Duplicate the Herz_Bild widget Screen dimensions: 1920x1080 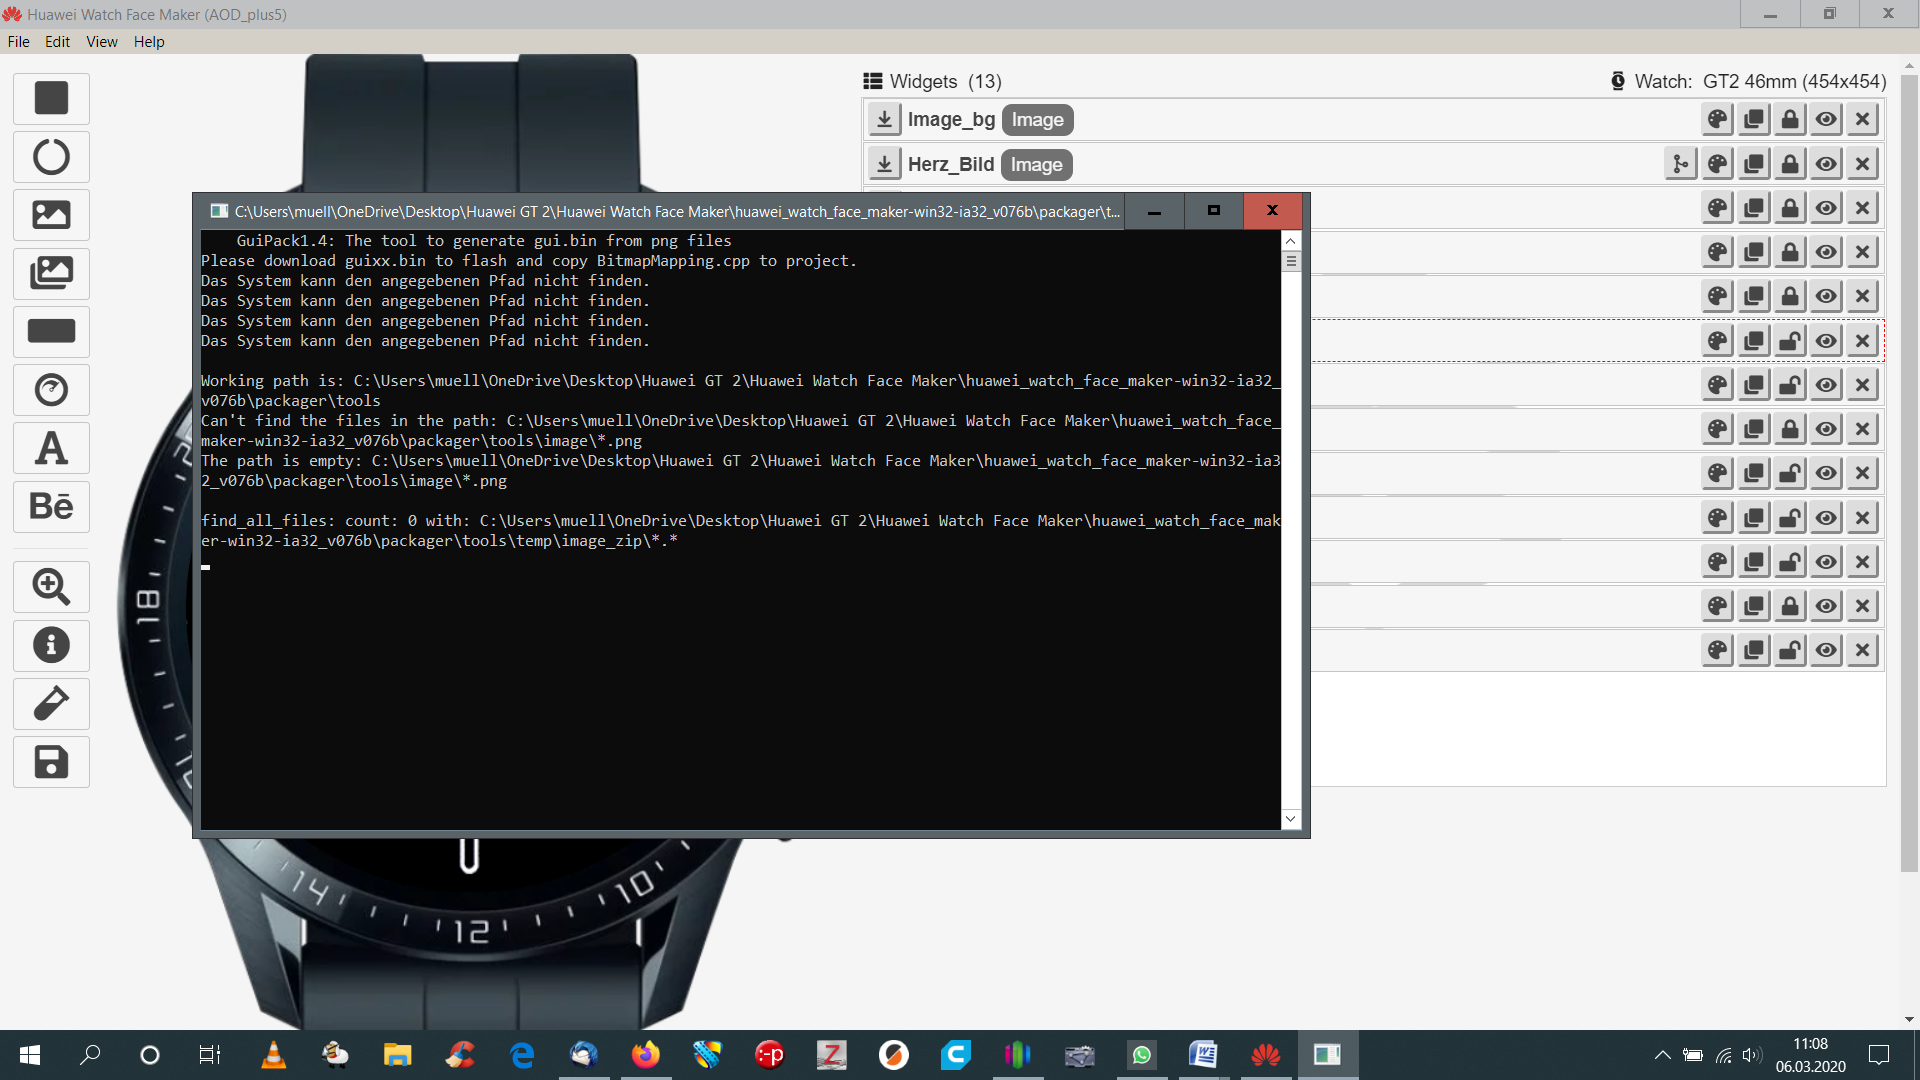pos(1753,164)
